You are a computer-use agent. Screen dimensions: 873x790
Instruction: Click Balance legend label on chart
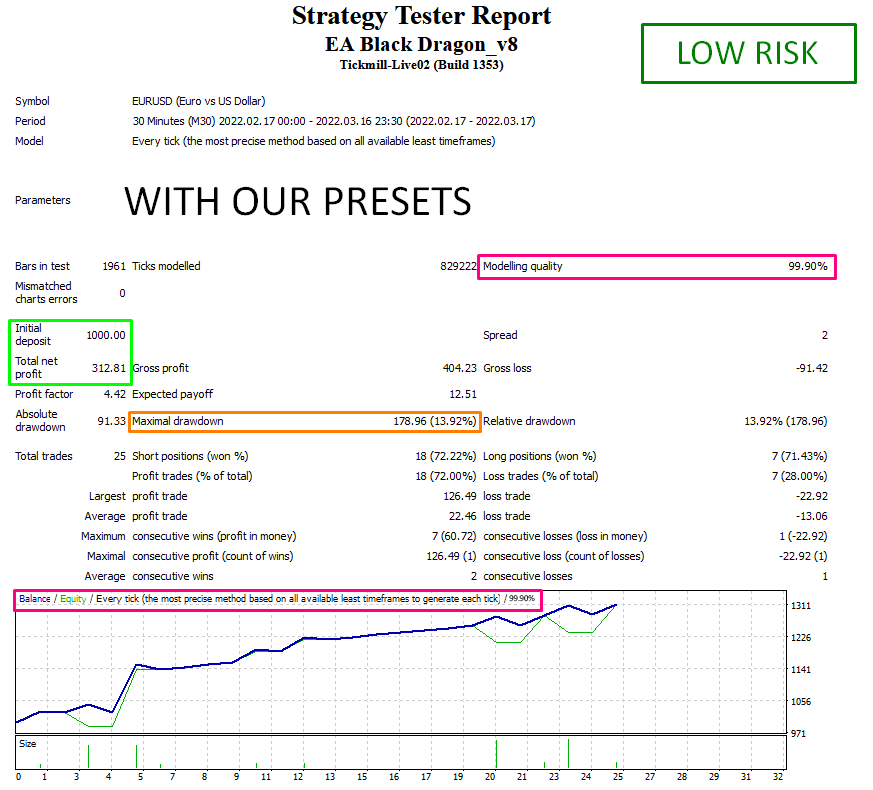coord(35,599)
